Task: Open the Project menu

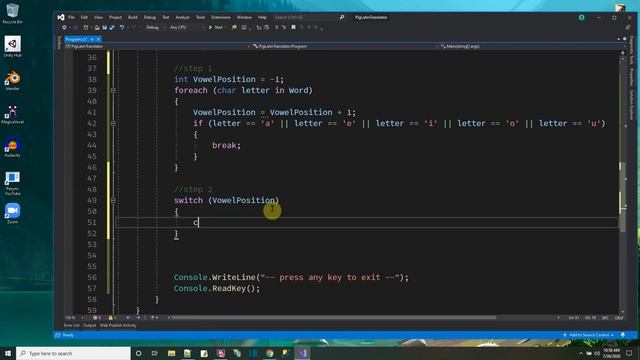Action: pos(115,17)
